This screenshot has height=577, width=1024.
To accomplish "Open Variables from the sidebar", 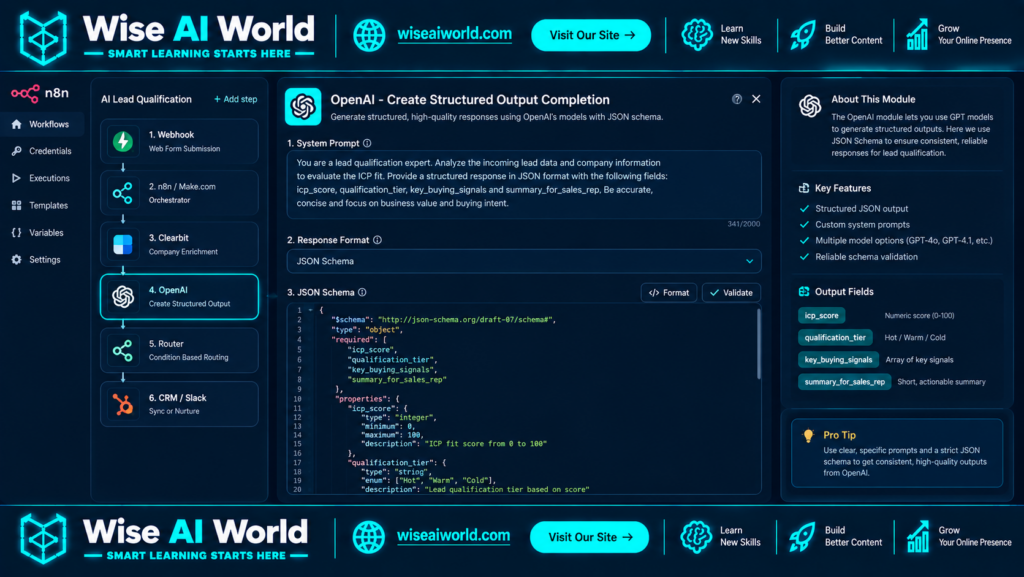I will 38,232.
